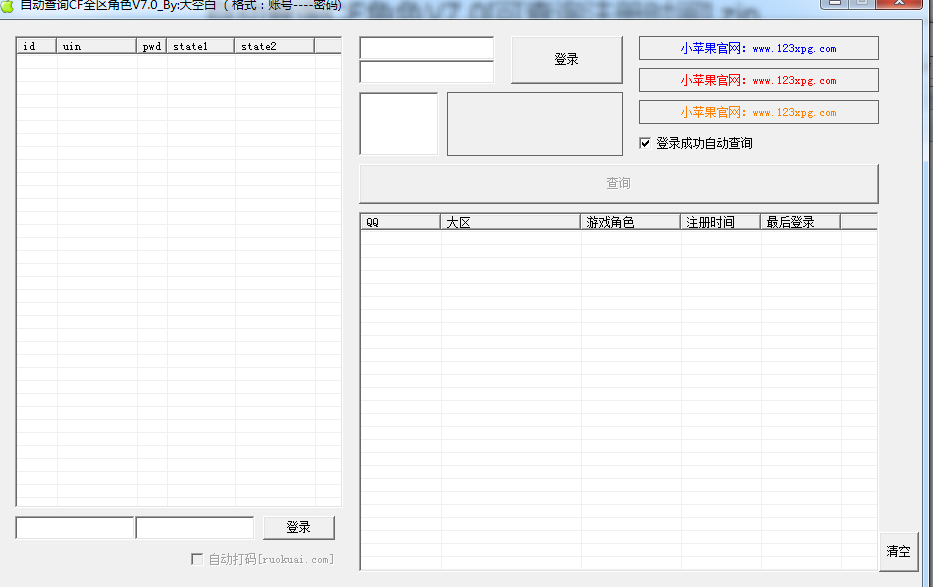Click the 登录 button below the account list
The height and width of the screenshot is (587, 933).
[x=299, y=528]
